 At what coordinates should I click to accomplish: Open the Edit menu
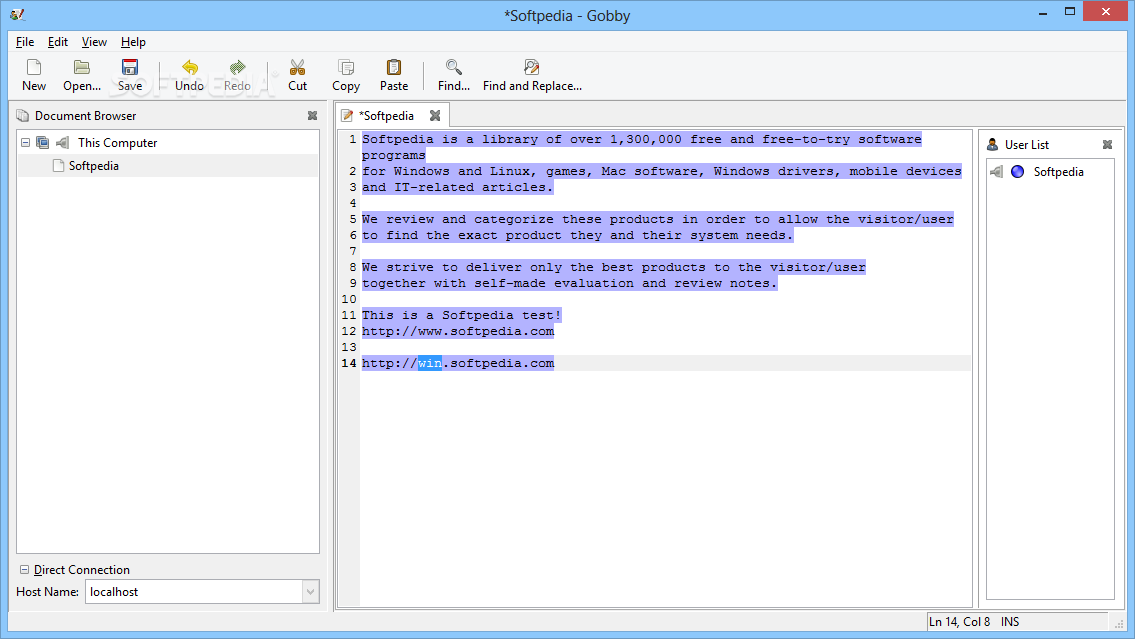58,42
